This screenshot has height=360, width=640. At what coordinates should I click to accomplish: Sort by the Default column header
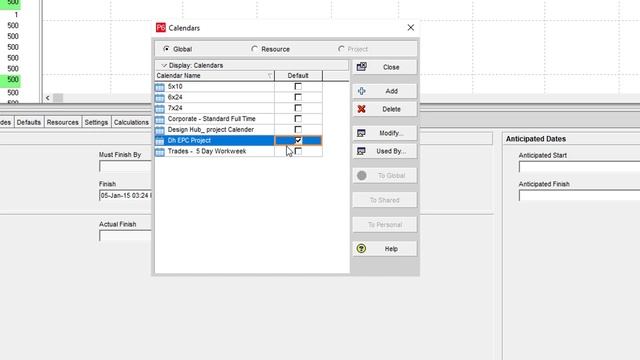(x=298, y=76)
